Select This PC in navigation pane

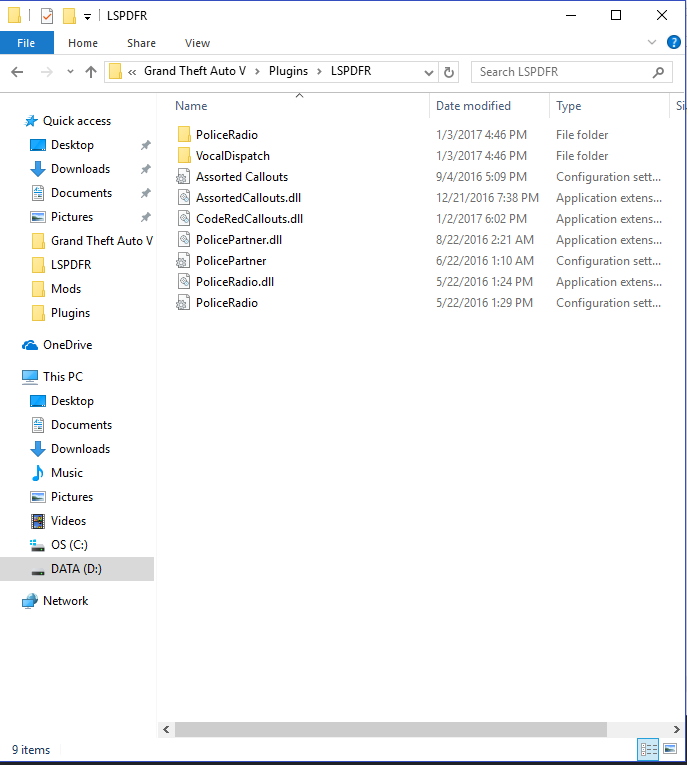point(62,377)
